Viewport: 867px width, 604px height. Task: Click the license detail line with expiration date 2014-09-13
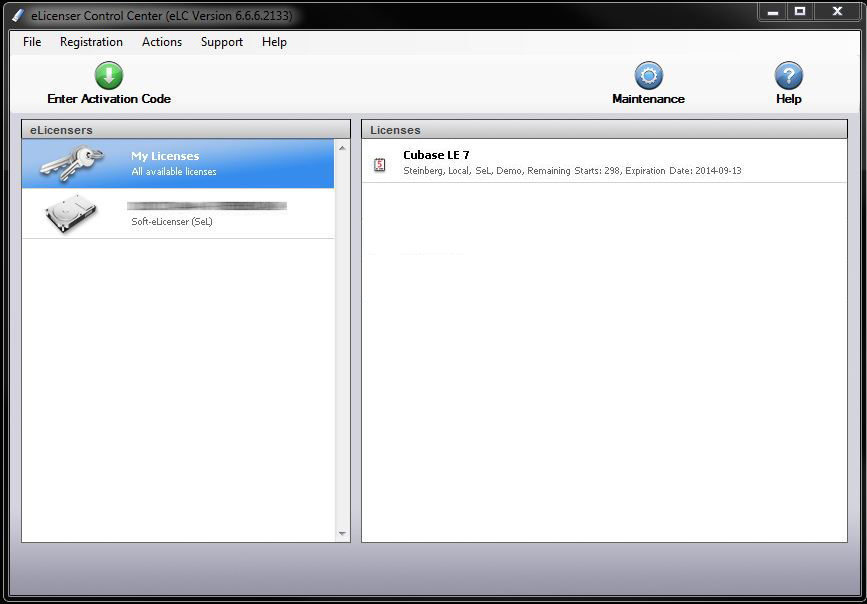[572, 171]
